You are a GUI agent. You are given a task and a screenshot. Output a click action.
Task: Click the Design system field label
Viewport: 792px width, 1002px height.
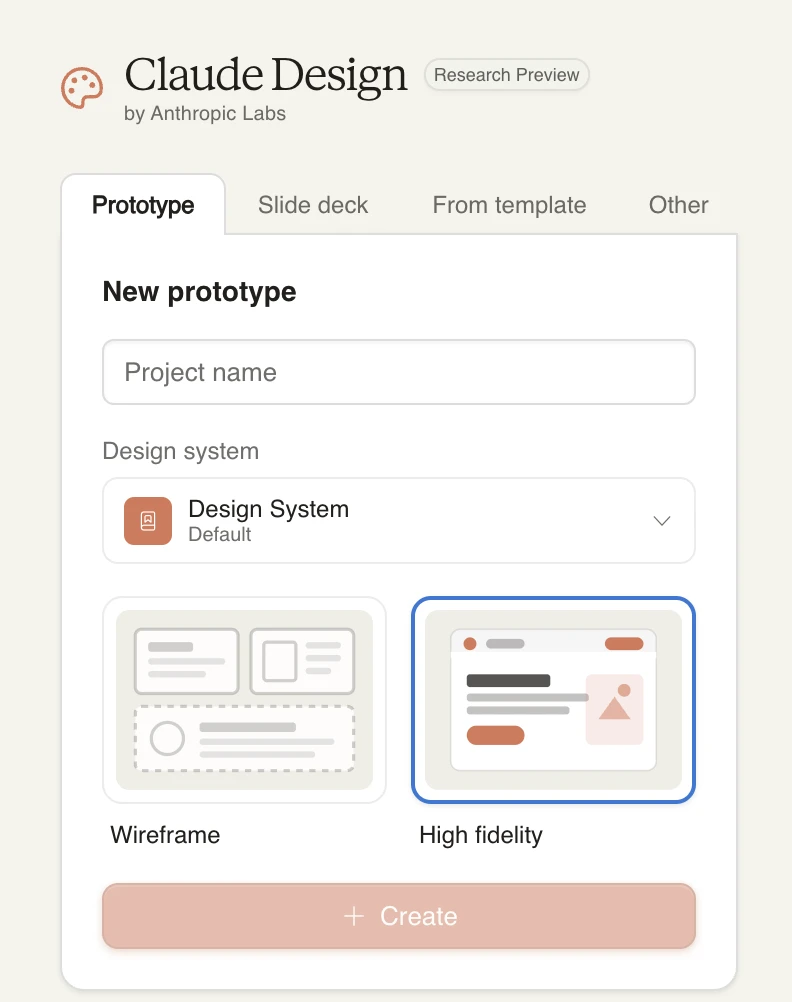pos(181,451)
